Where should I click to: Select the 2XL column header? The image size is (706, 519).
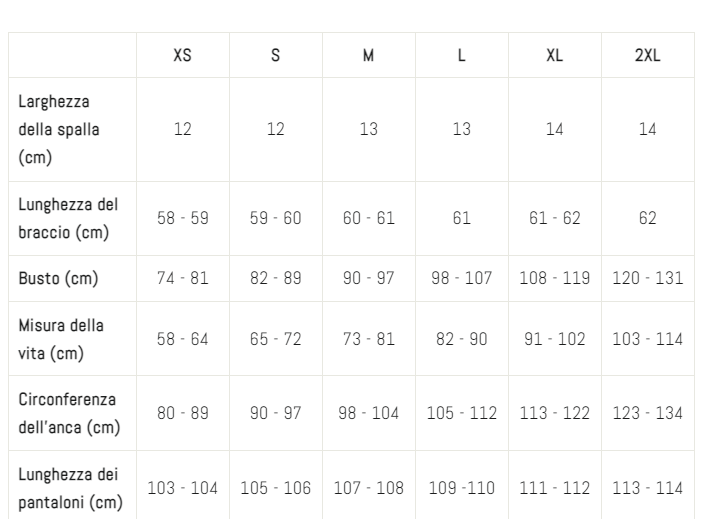pos(647,55)
